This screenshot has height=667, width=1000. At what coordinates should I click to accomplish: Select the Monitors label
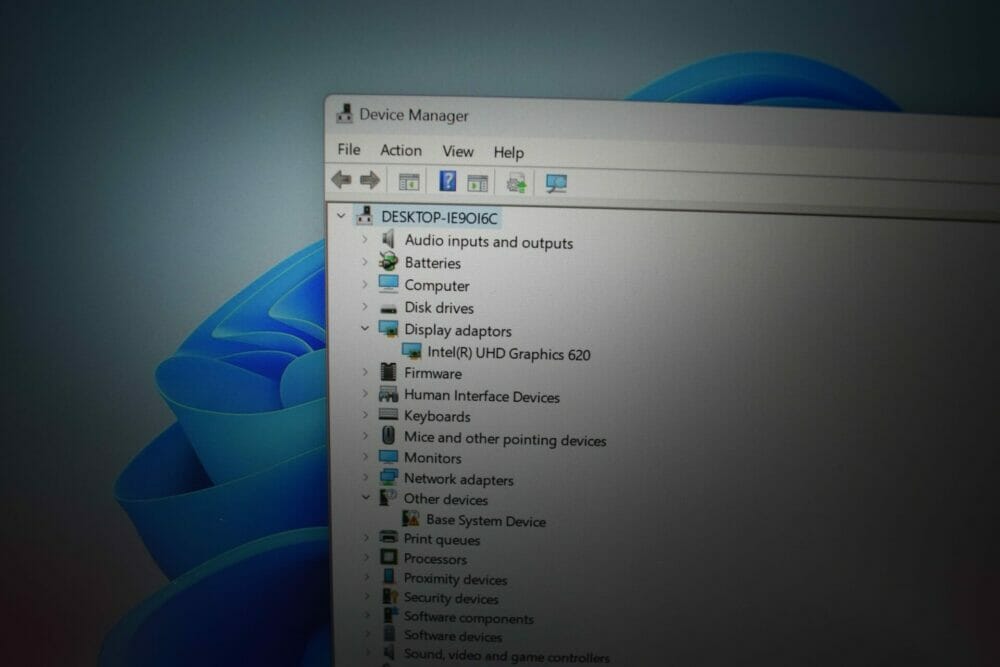pos(432,458)
